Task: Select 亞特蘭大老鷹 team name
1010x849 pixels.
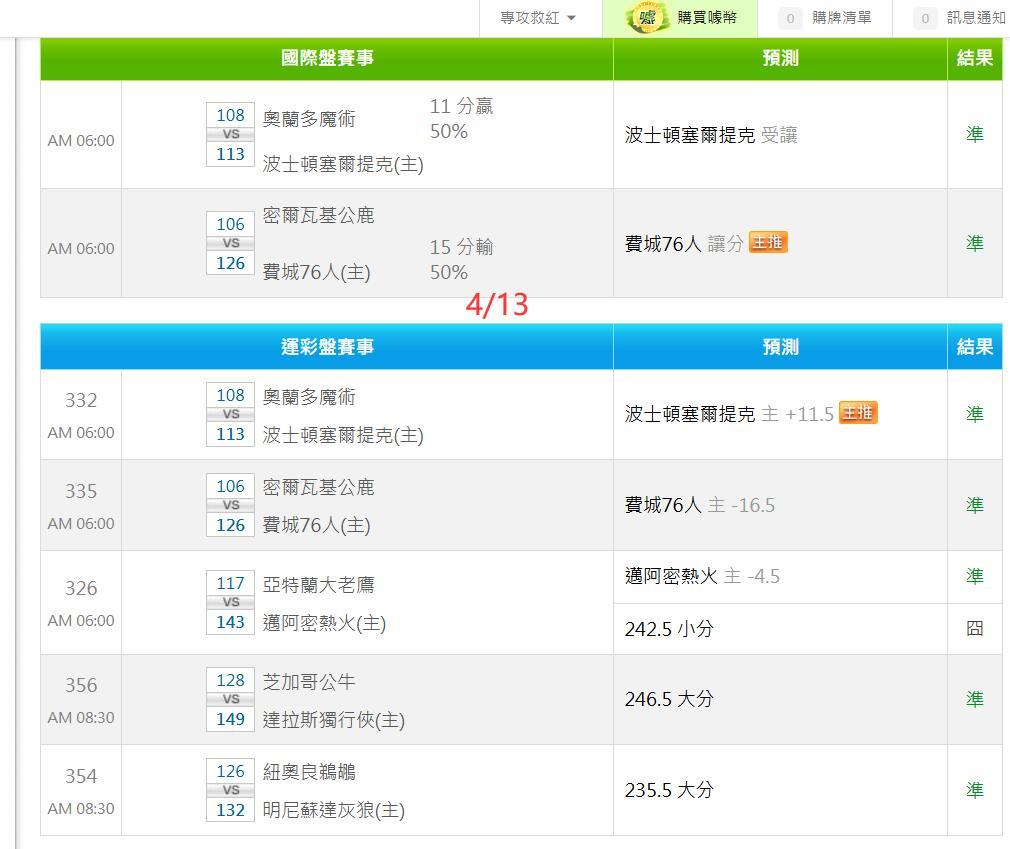Action: (x=318, y=585)
